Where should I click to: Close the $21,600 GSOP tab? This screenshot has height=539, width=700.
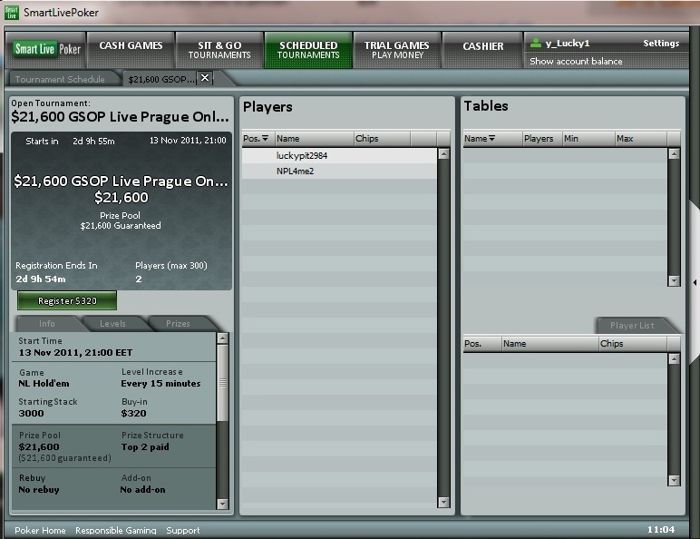205,78
